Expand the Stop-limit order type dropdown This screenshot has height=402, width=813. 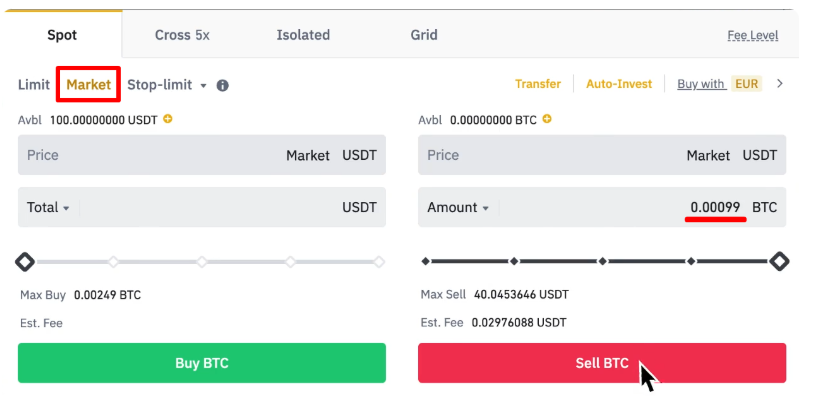[x=203, y=85]
